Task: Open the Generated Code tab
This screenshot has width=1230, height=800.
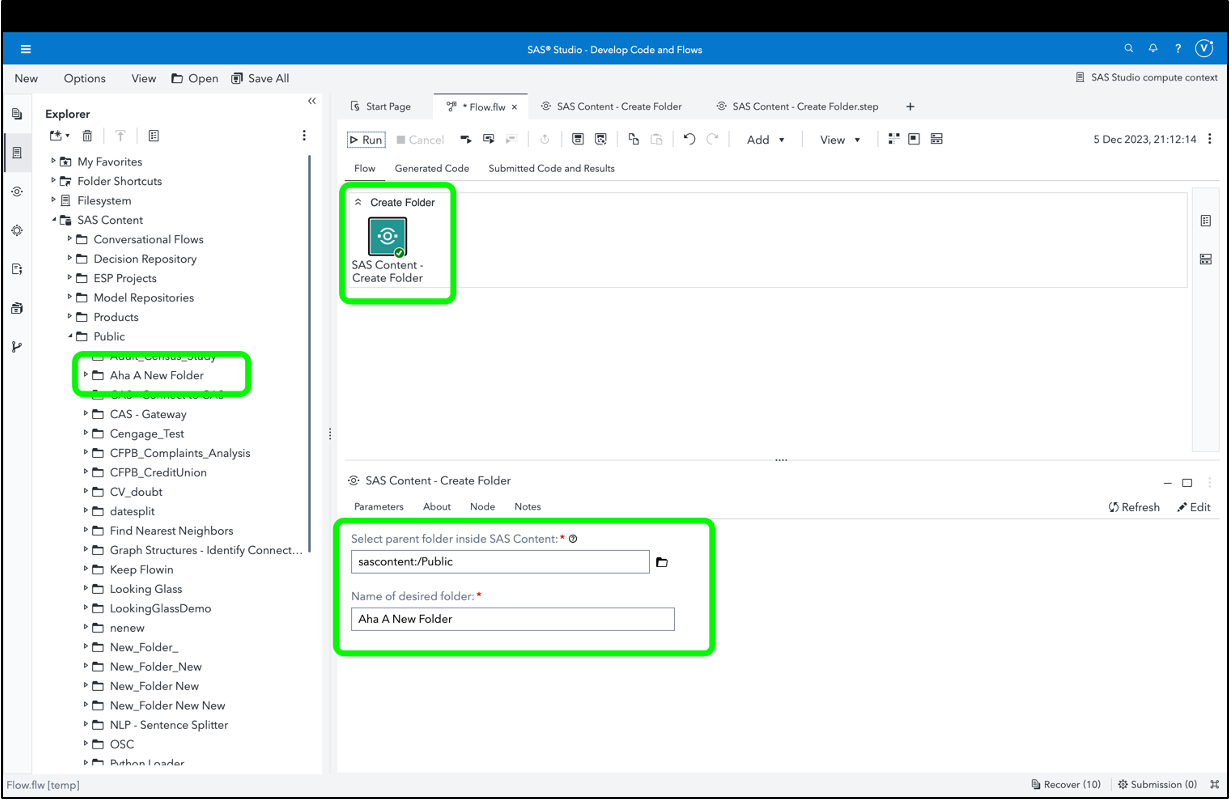Action: pyautogui.click(x=432, y=168)
